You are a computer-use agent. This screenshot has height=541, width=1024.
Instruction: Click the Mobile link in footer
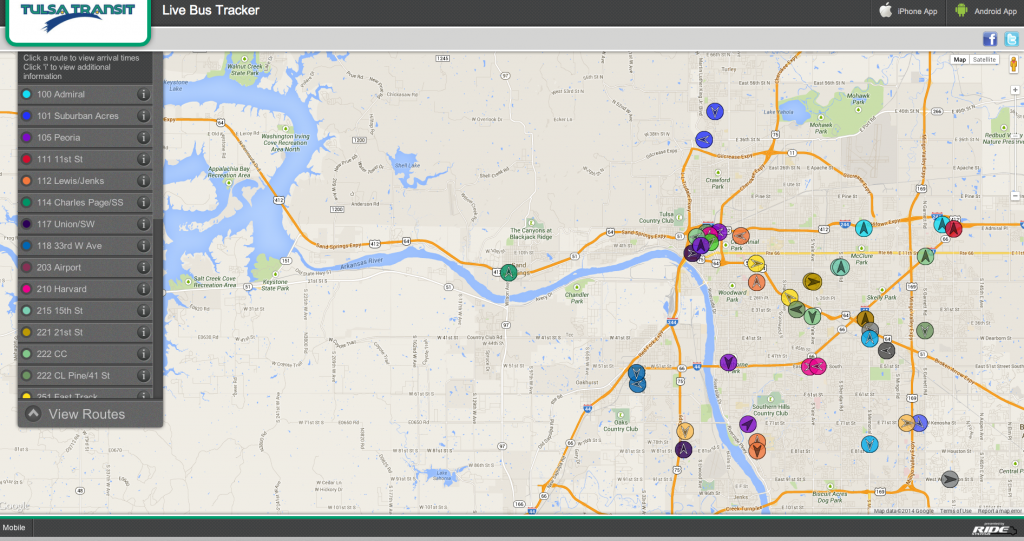pos(14,528)
